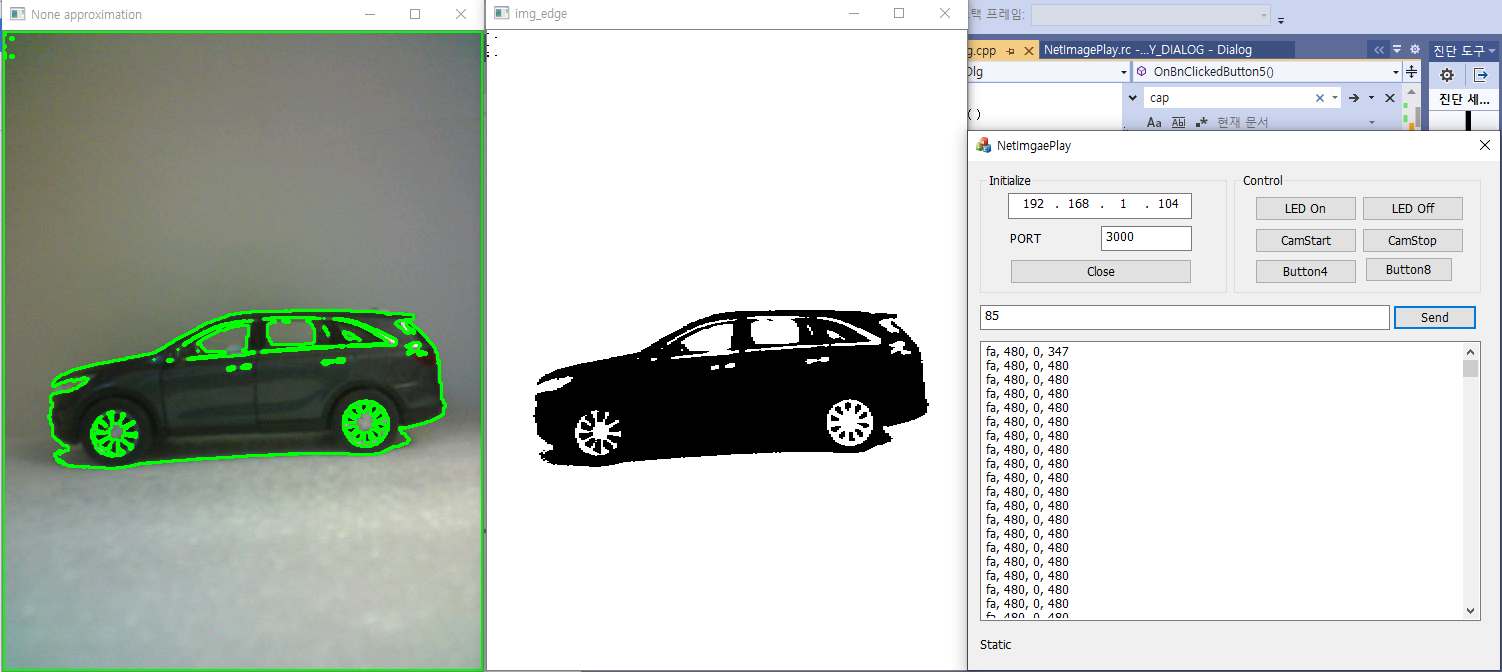Select the 진단 세... section header

tap(1464, 99)
